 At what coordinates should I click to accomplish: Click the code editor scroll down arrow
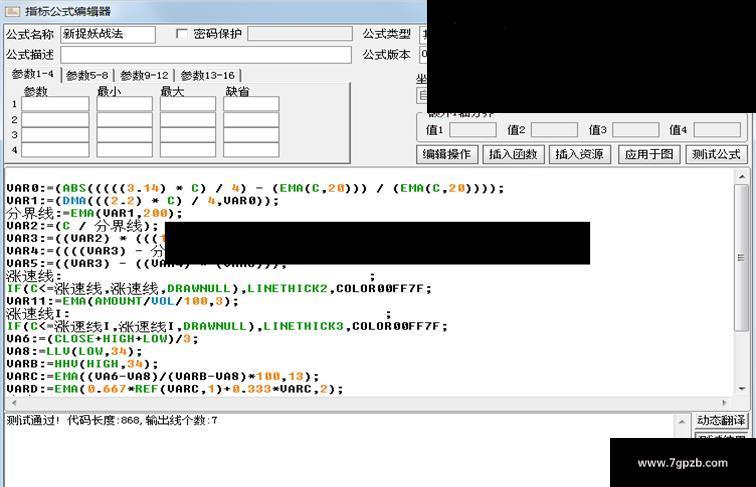742,389
